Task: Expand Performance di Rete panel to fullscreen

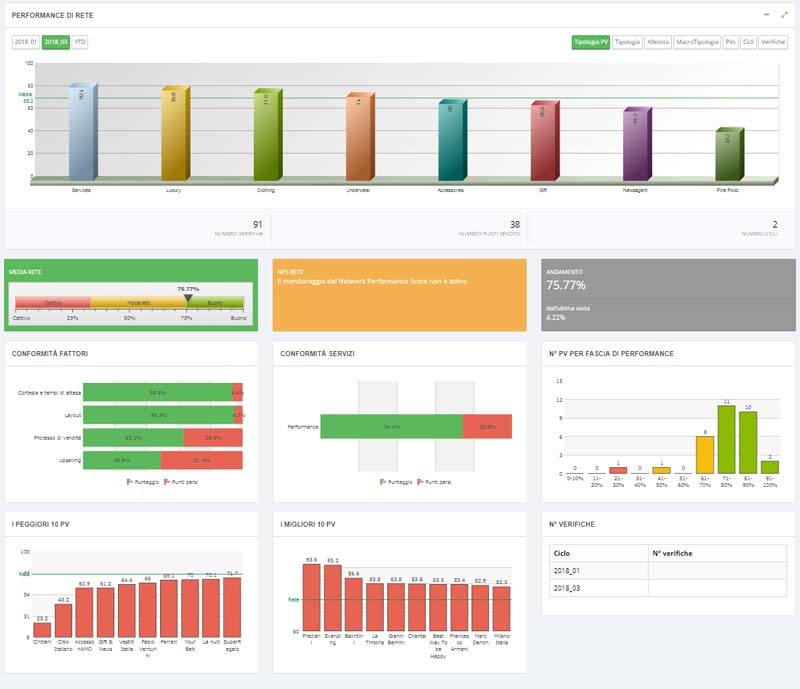Action: click(784, 15)
